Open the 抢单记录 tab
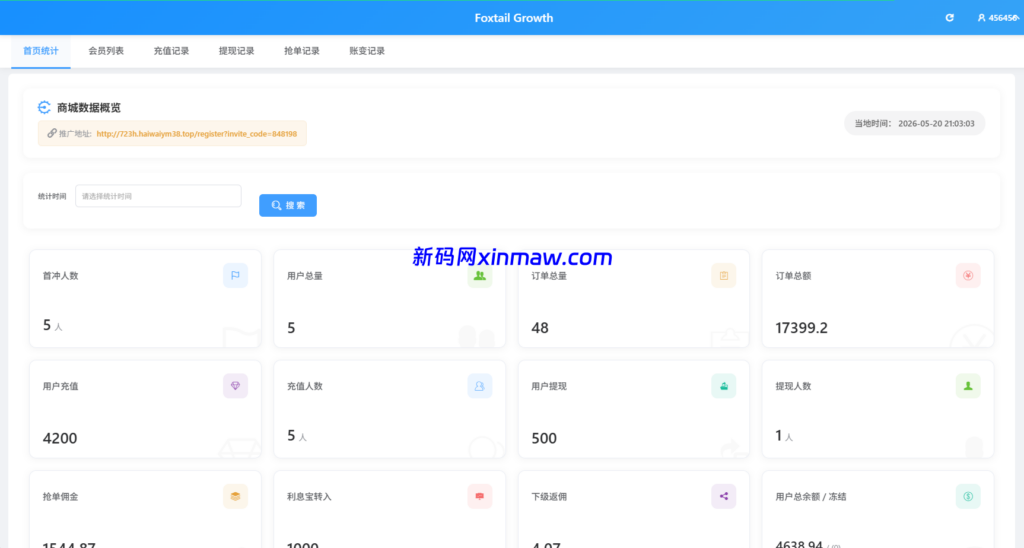Viewport: 1024px width, 548px height. pyautogui.click(x=302, y=51)
